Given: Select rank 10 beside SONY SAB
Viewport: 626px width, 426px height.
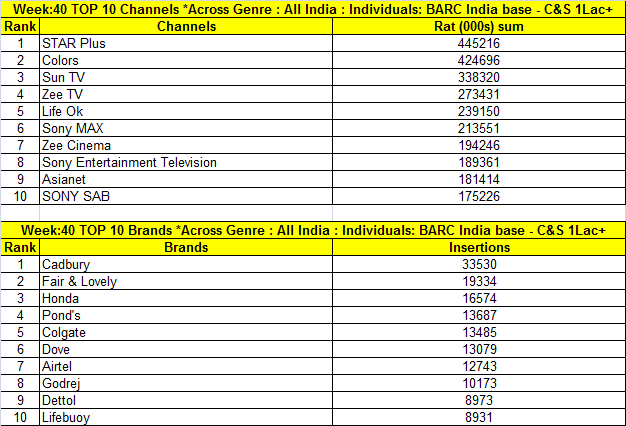Looking at the screenshot, I should (20, 196).
